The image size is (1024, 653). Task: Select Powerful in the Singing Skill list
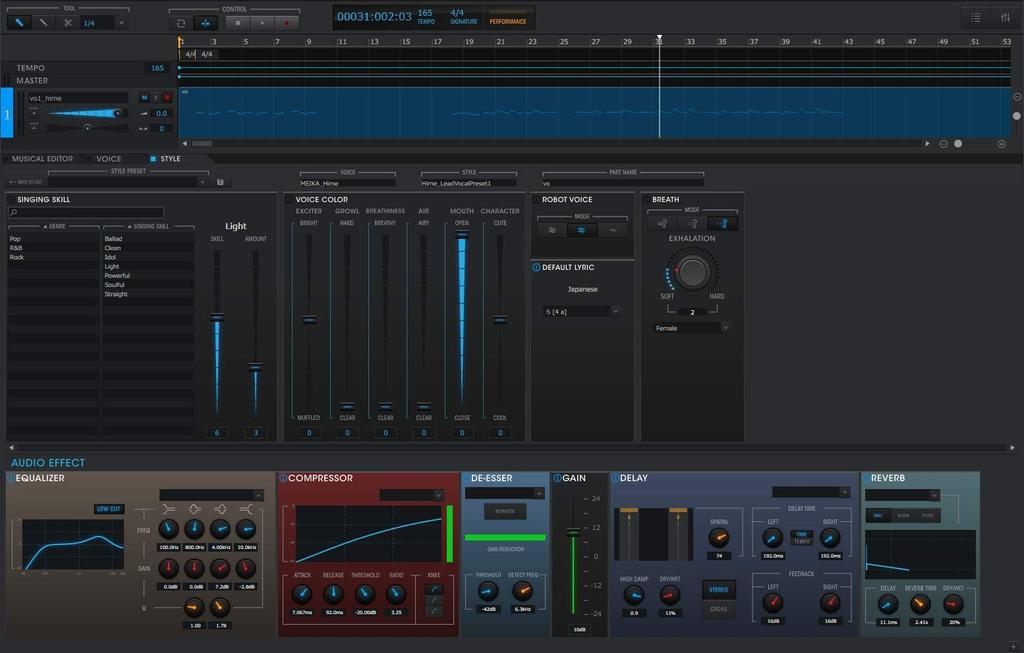click(x=117, y=276)
